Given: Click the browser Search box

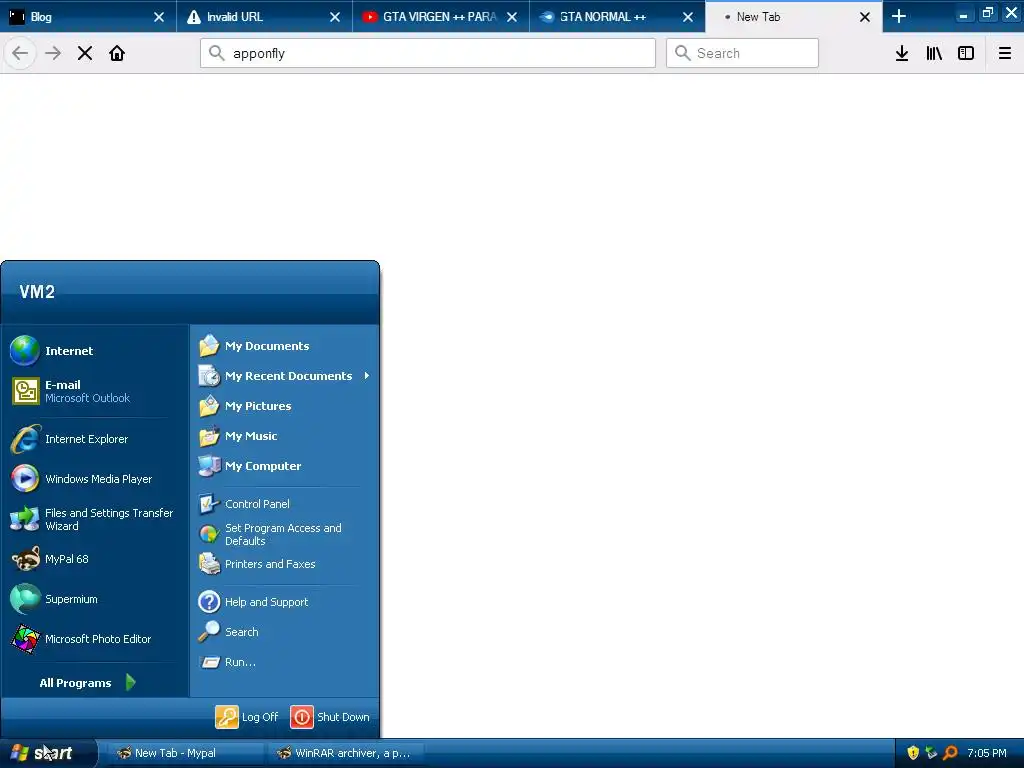Looking at the screenshot, I should point(742,53).
